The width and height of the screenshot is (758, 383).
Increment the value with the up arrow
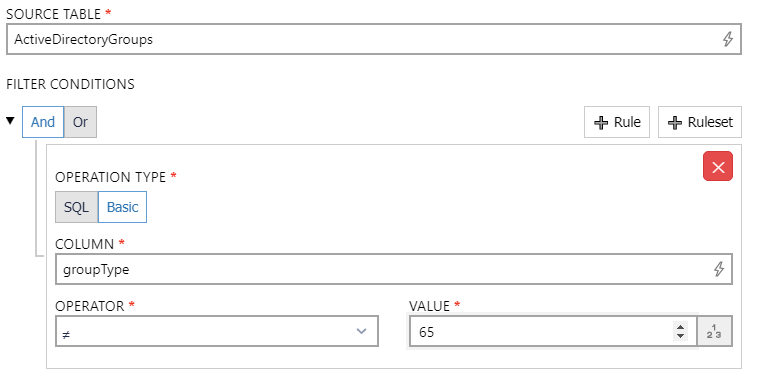pos(680,326)
